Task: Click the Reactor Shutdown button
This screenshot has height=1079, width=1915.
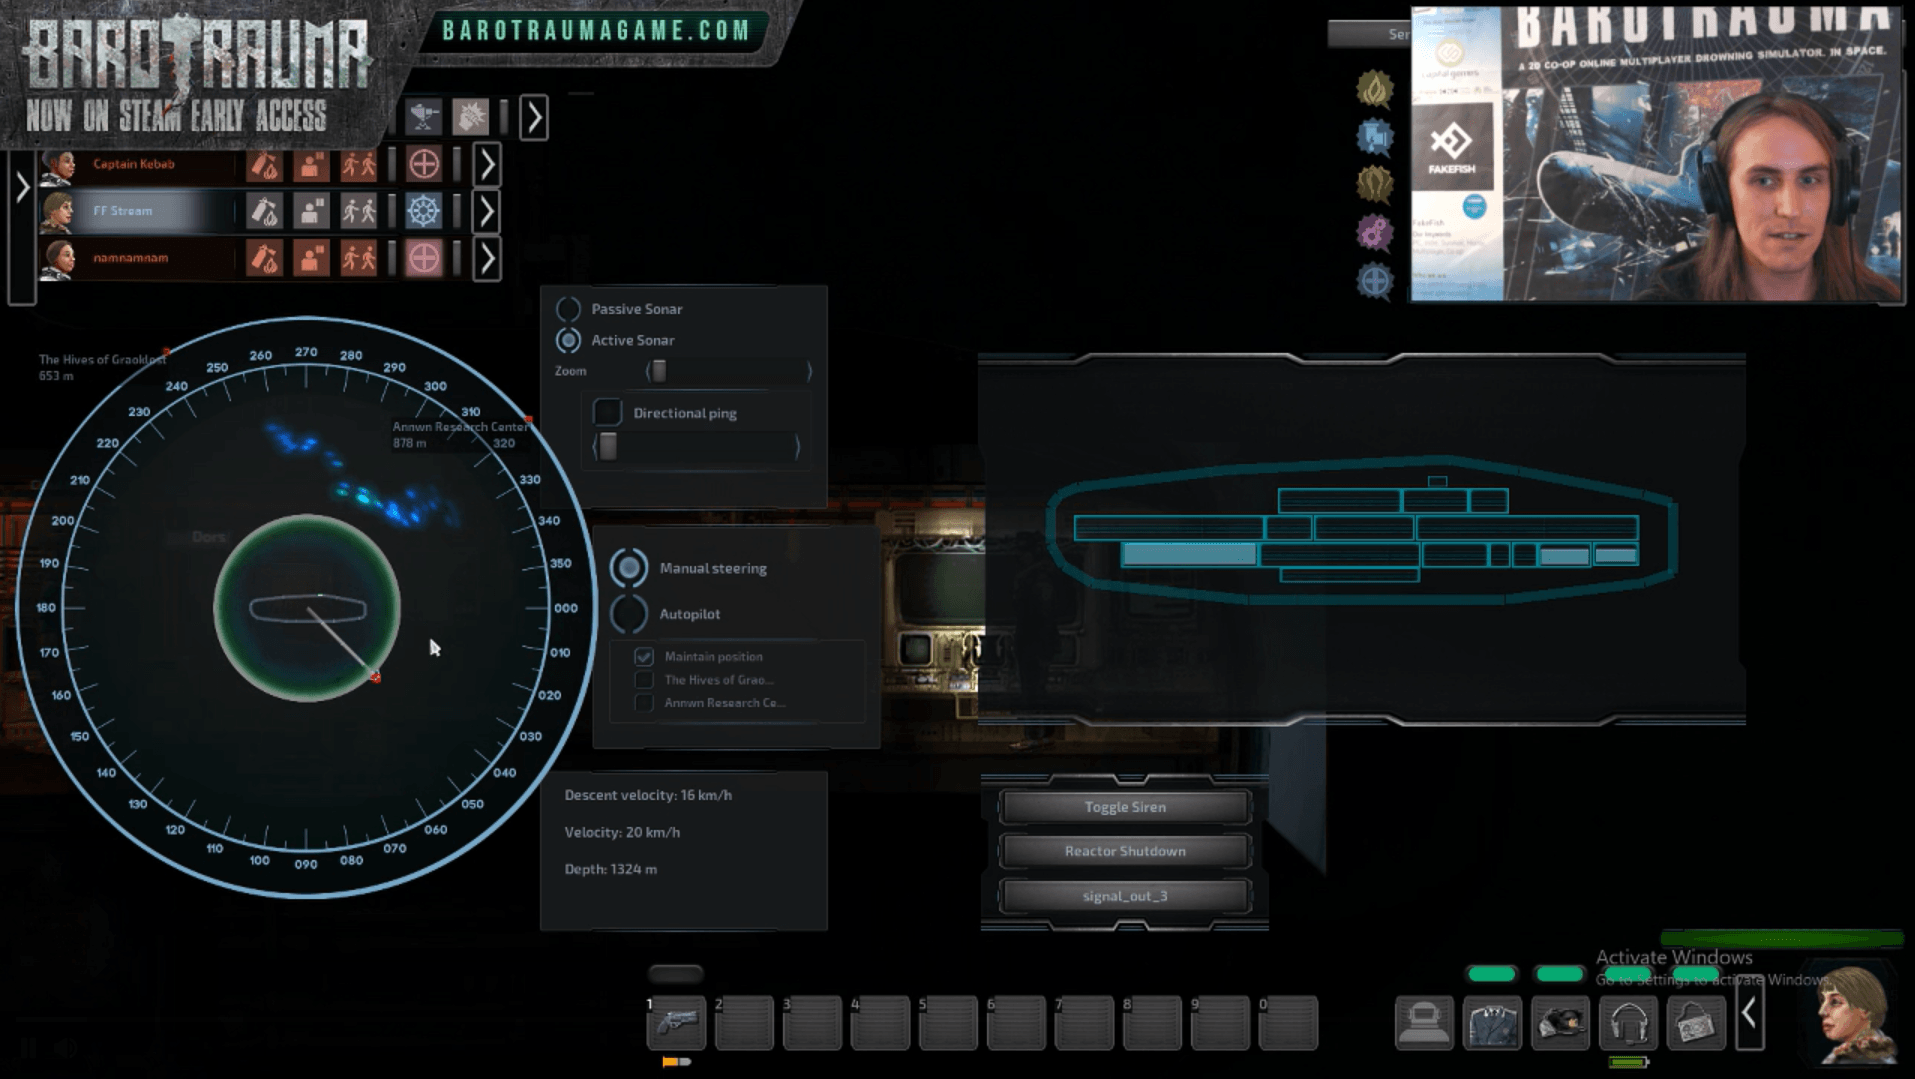Action: [1125, 851]
